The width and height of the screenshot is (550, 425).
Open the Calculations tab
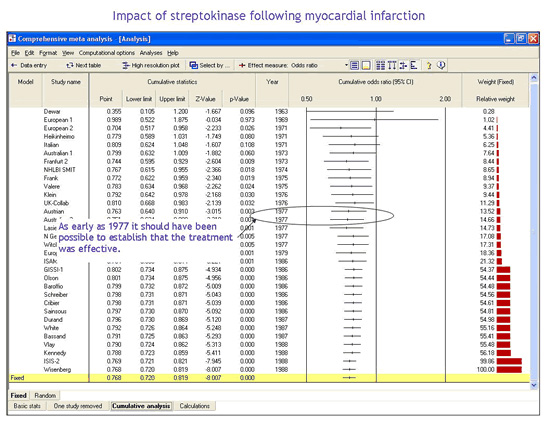click(195, 406)
